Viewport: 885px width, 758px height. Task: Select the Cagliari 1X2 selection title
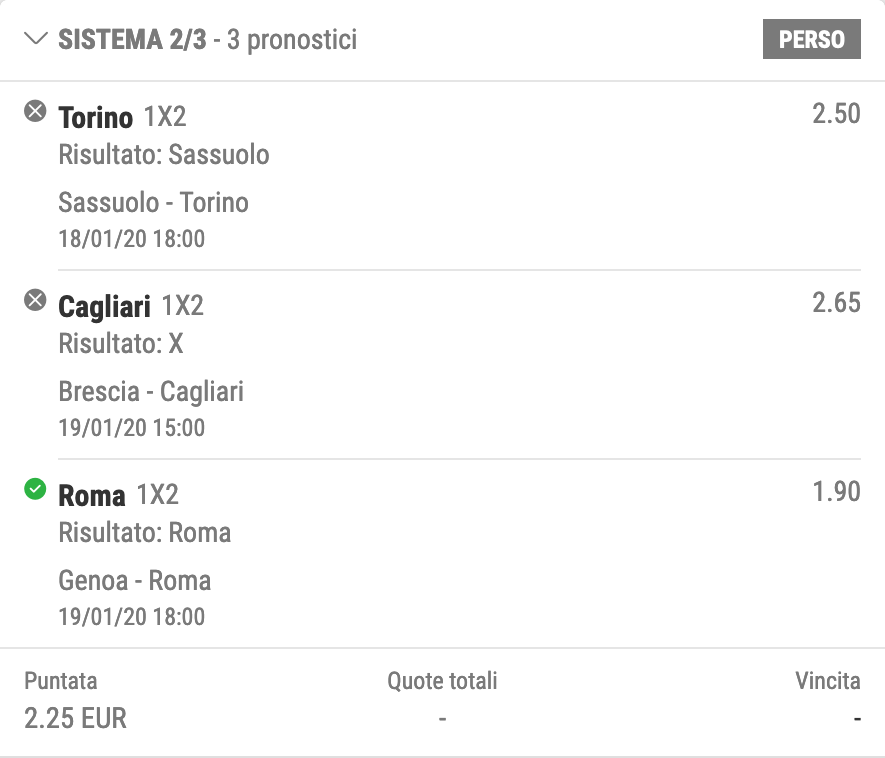(130, 306)
